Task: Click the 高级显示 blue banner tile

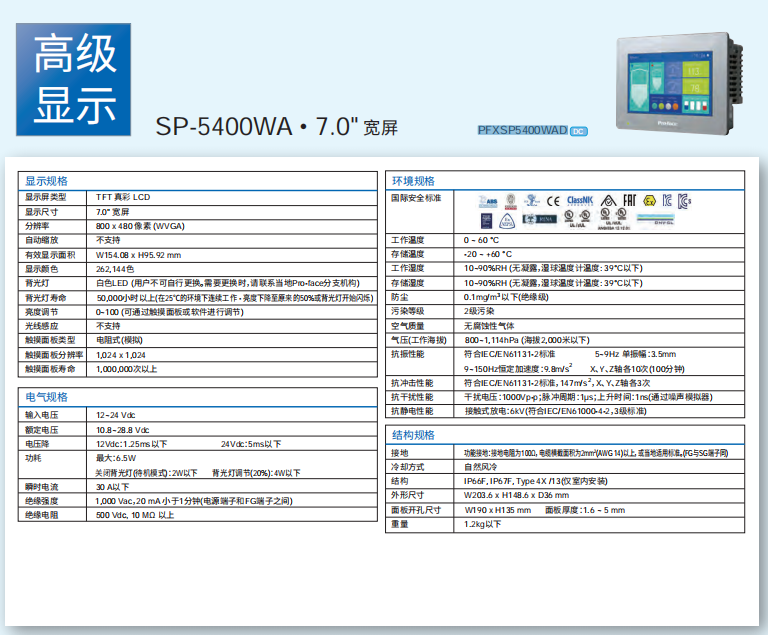Action: (x=73, y=79)
